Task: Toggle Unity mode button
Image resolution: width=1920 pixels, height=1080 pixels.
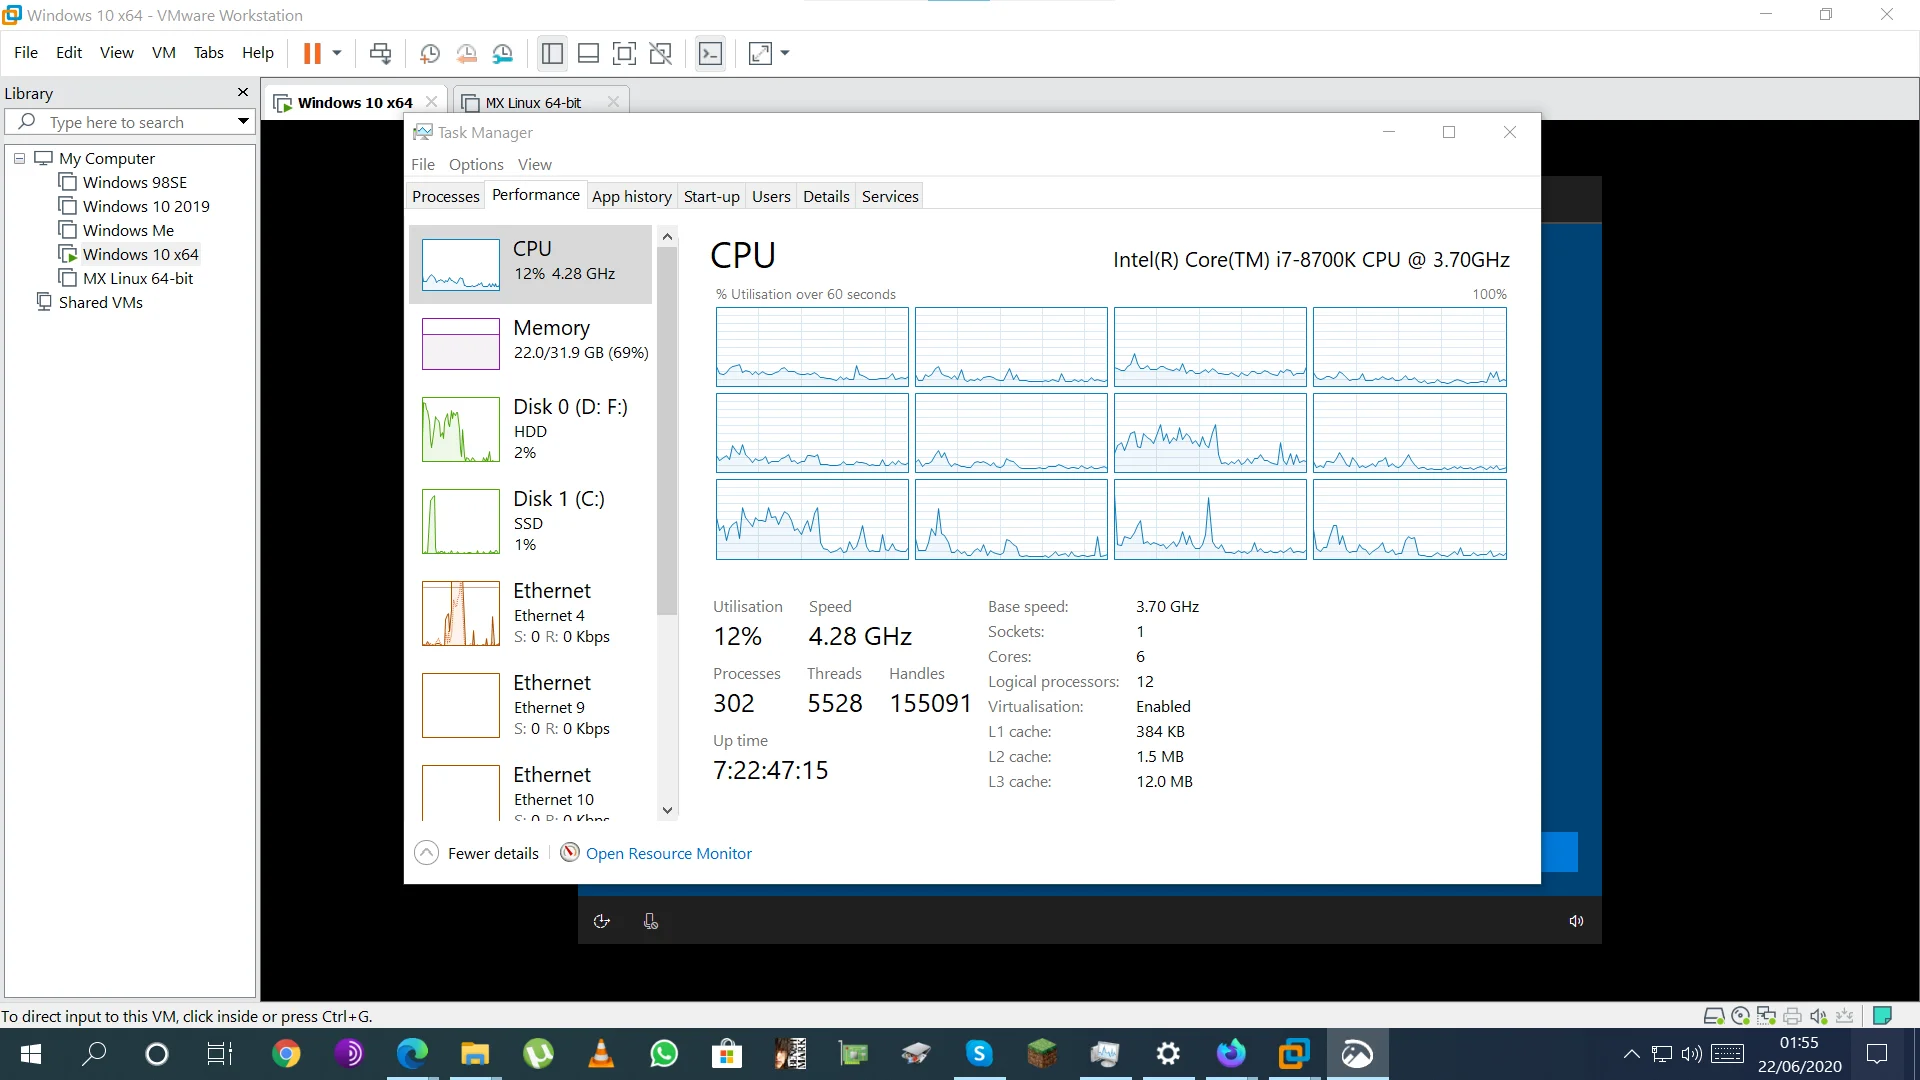Action: point(661,53)
